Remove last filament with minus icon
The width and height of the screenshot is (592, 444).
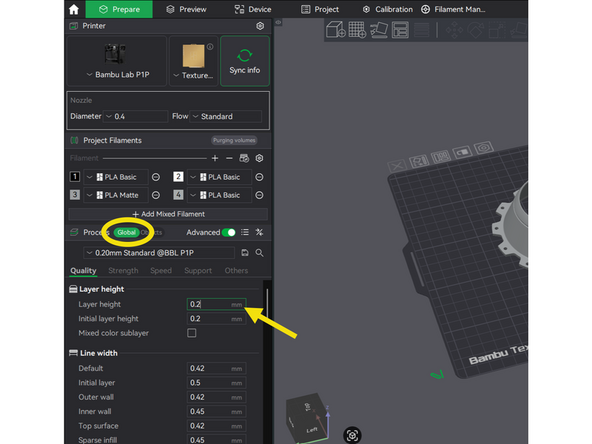coord(229,158)
